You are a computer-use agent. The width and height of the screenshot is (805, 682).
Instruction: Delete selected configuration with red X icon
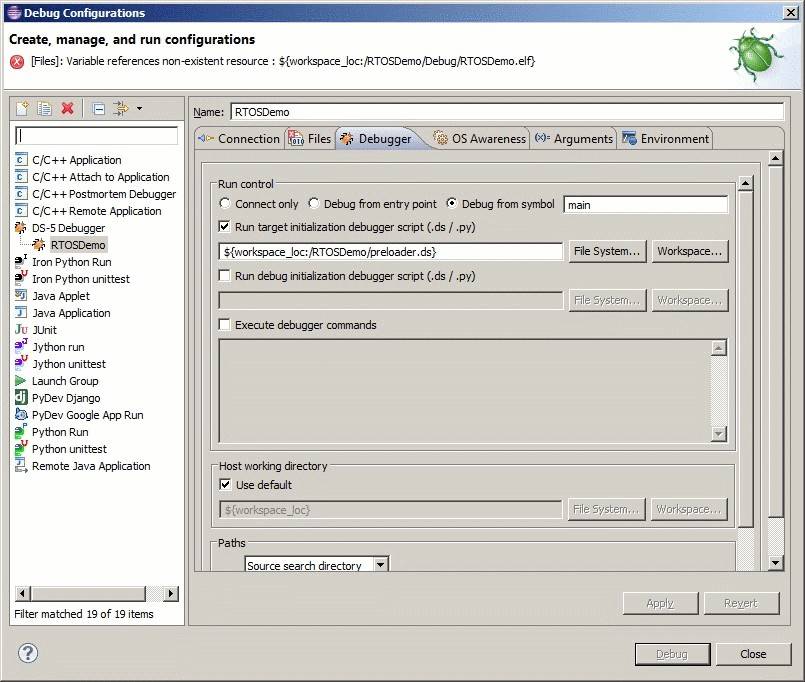click(x=68, y=108)
